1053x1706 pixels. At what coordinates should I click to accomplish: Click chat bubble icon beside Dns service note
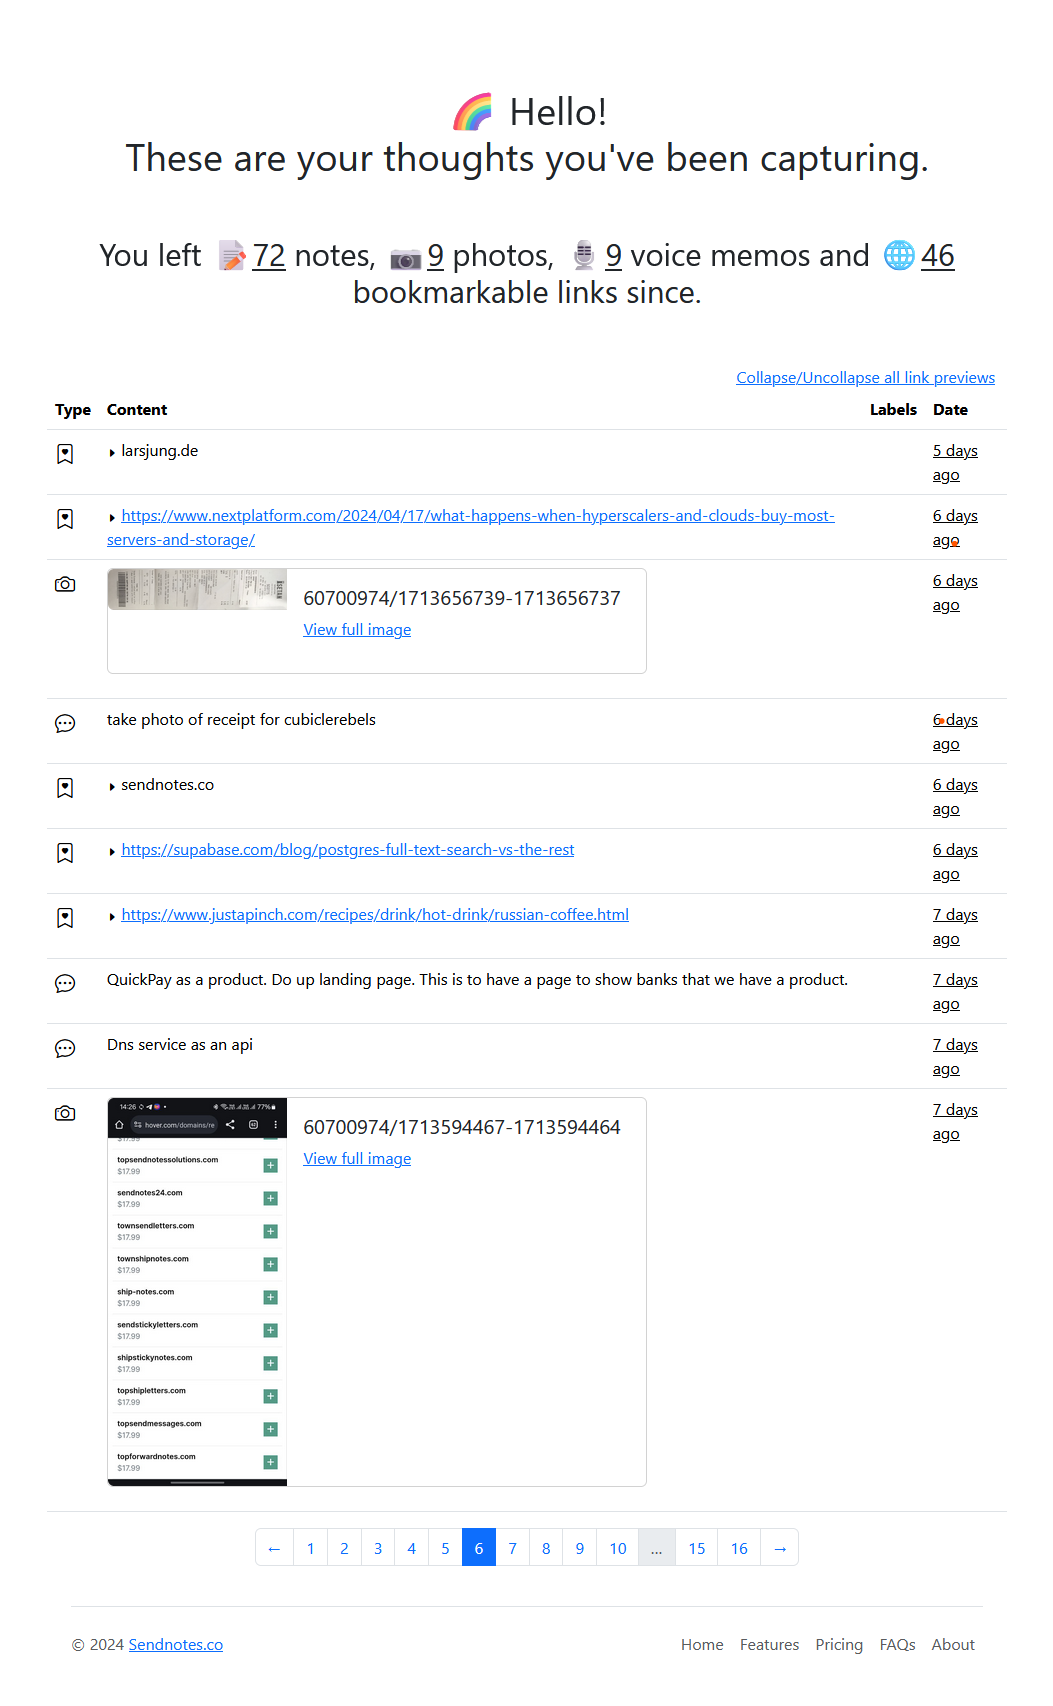tap(65, 1048)
